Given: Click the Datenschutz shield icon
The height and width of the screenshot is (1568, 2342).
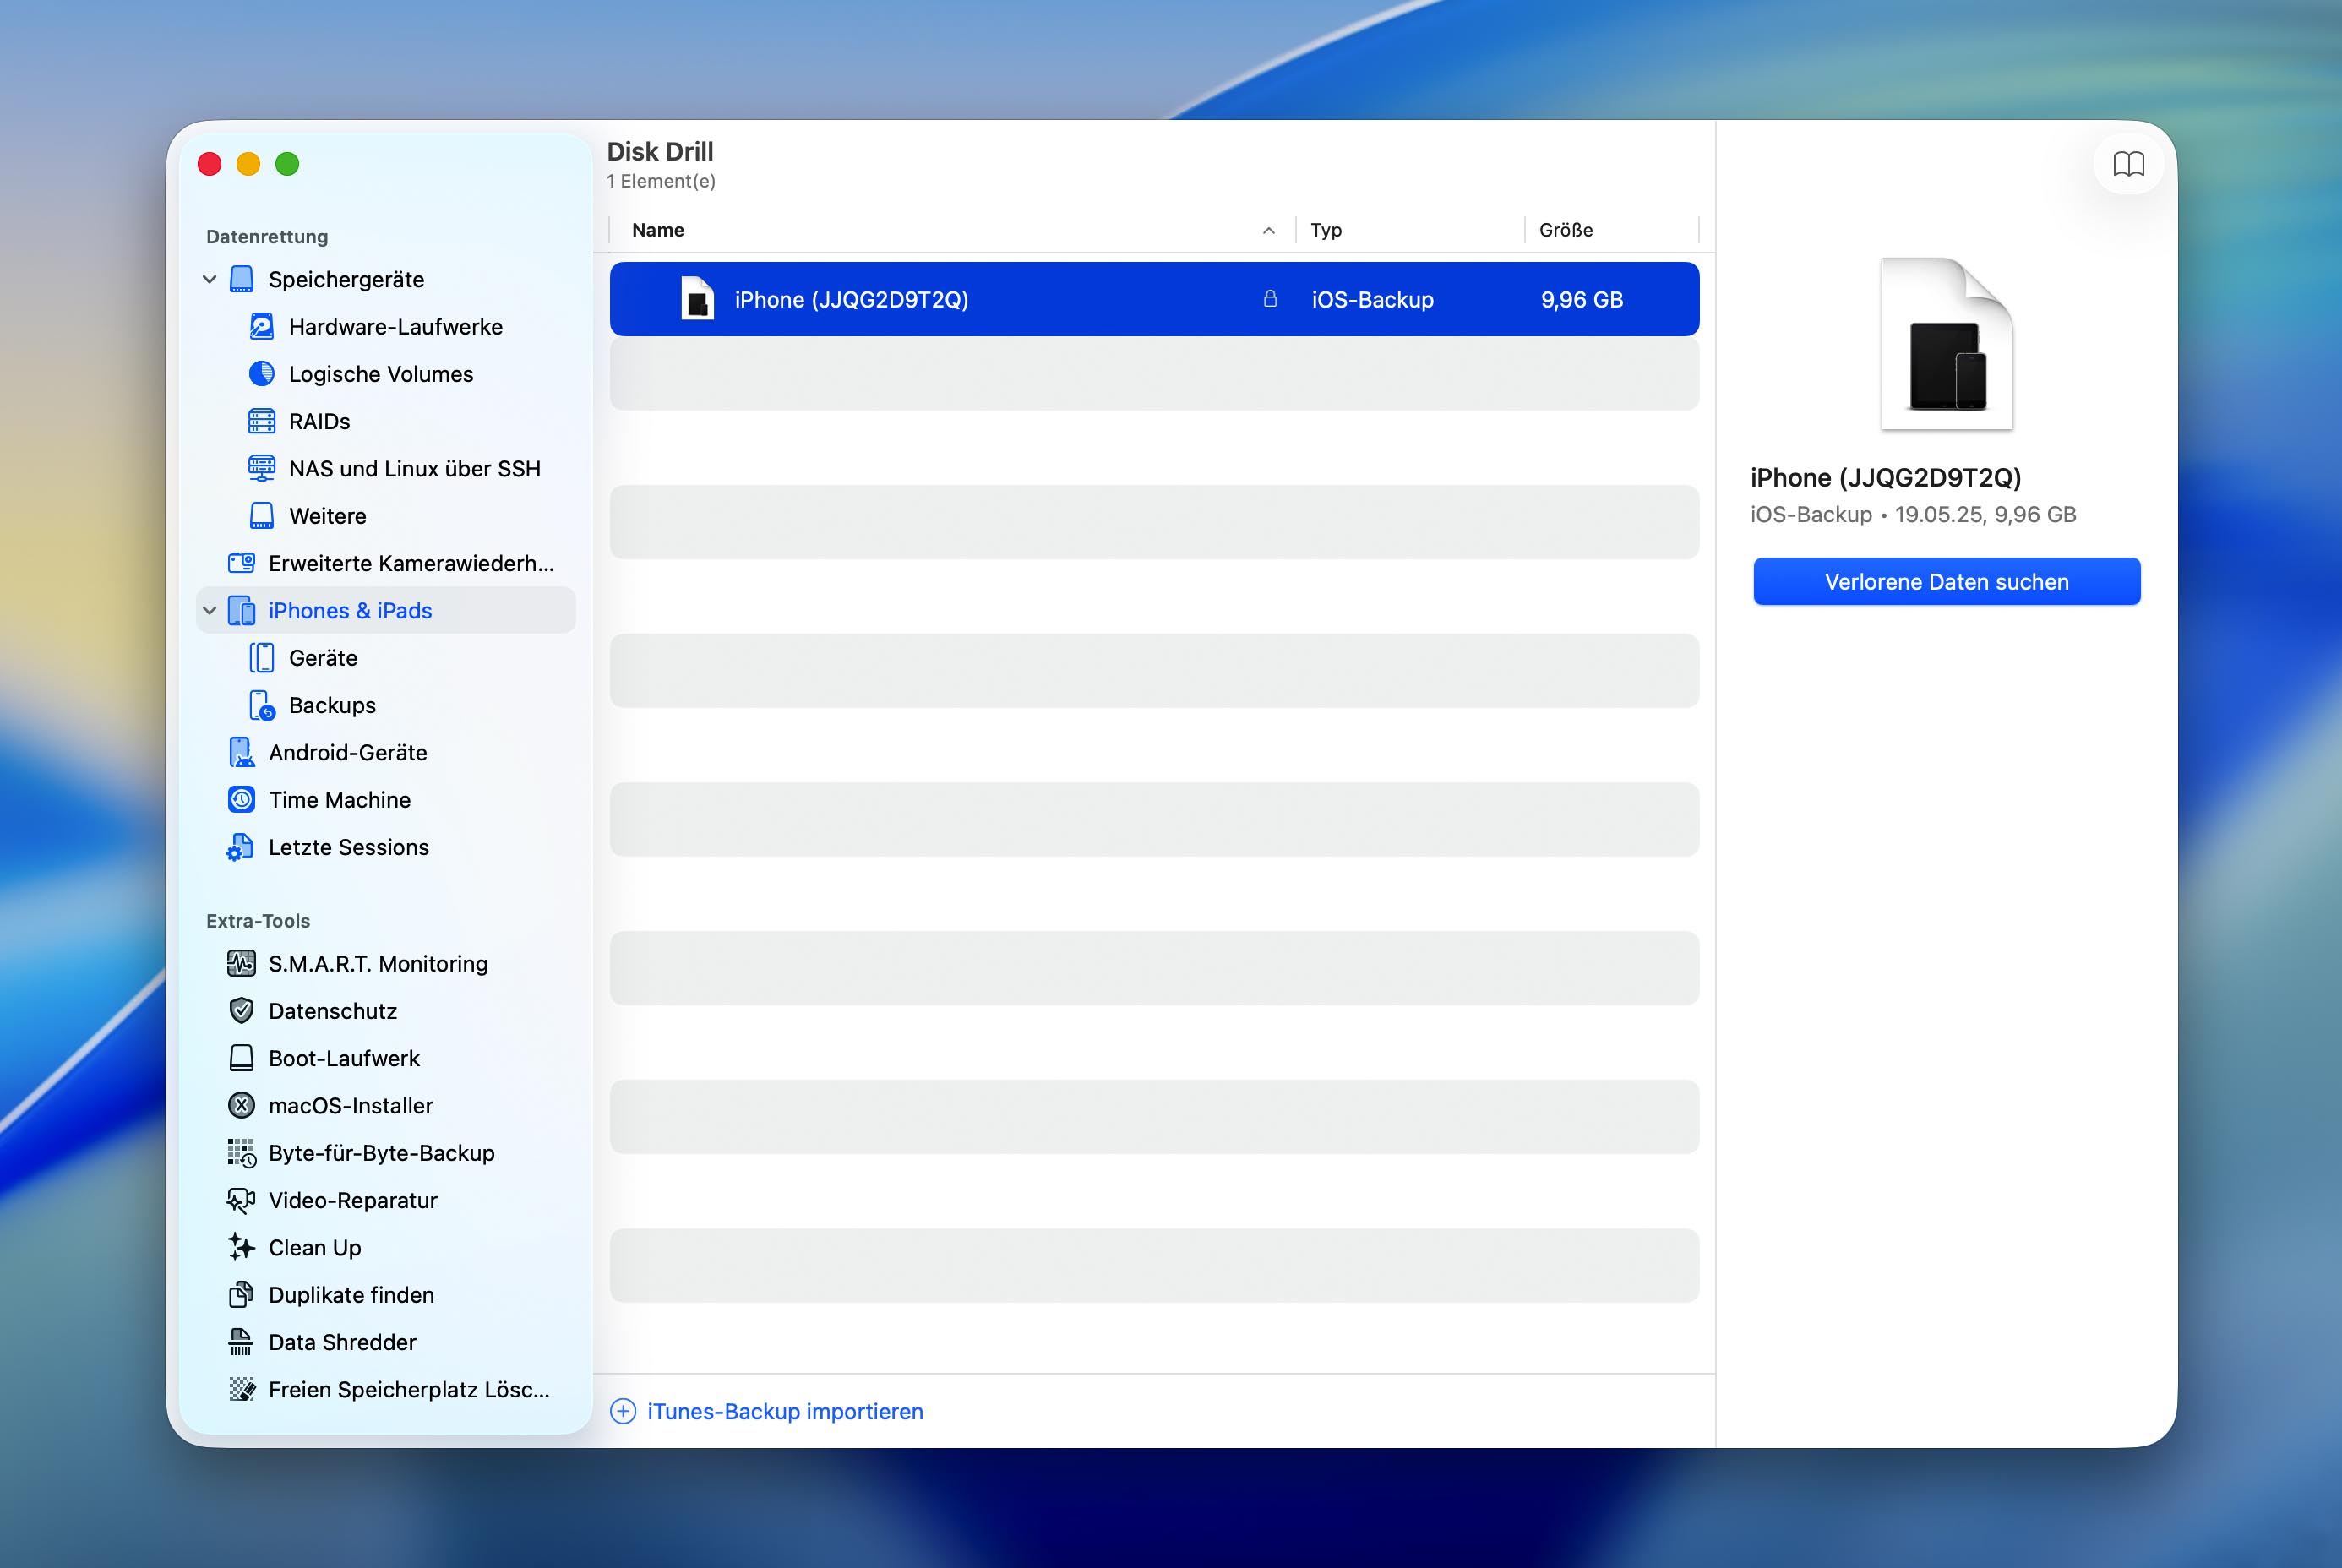Looking at the screenshot, I should pos(242,1011).
